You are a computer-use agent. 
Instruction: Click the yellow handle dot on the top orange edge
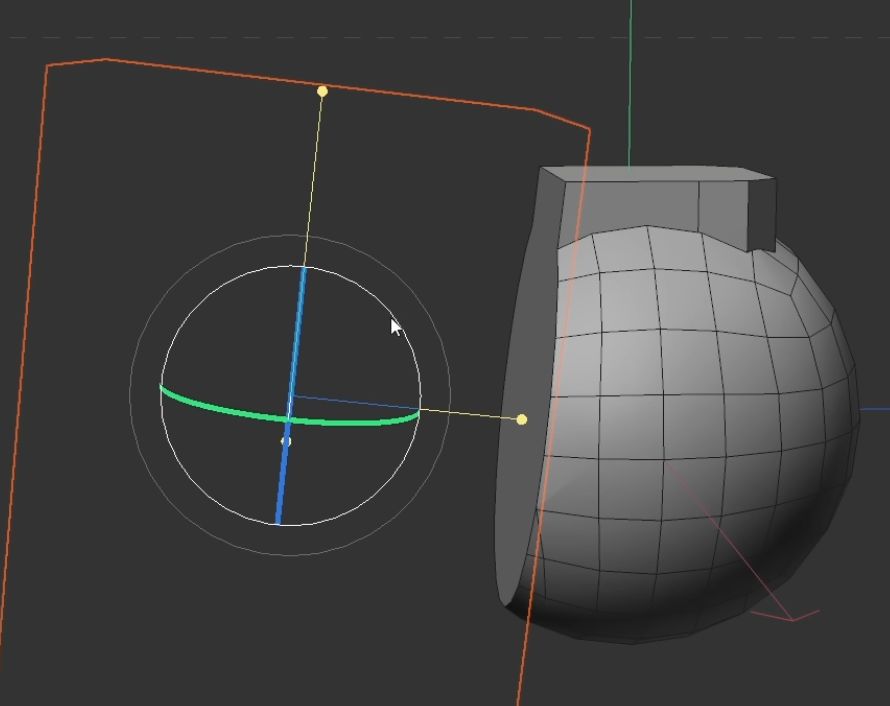[322, 91]
